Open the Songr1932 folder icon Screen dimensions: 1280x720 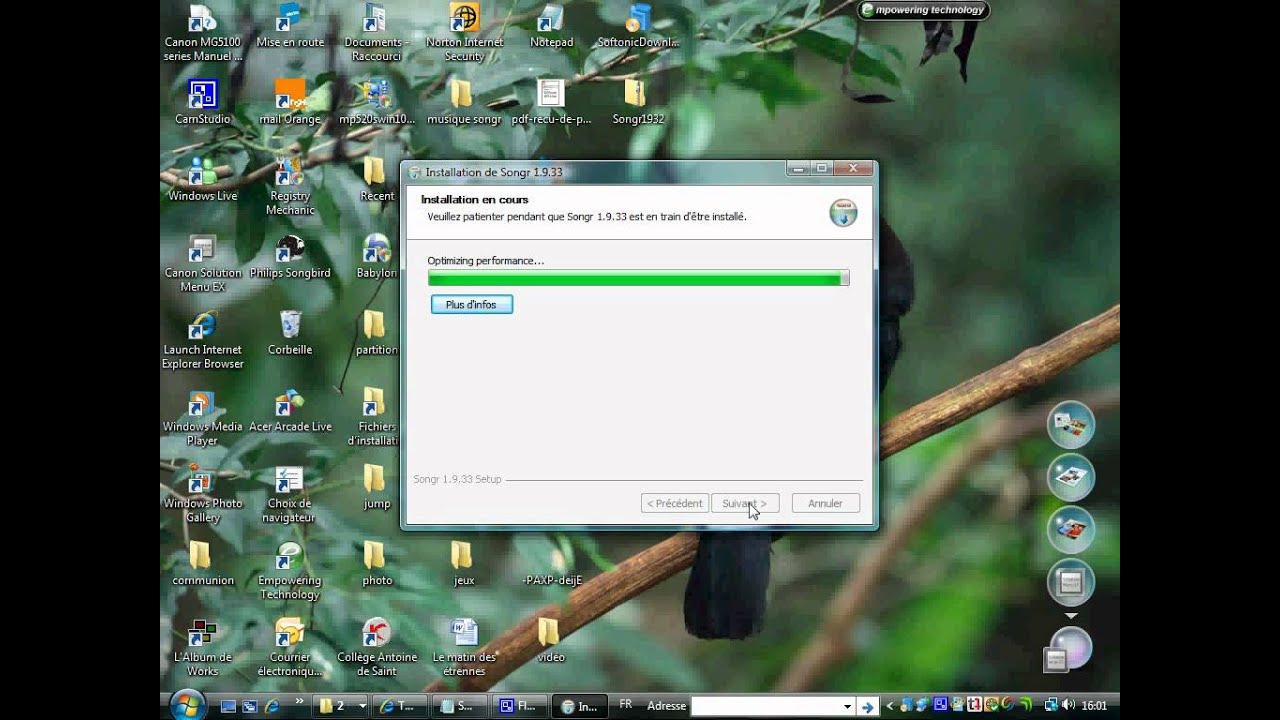637,103
